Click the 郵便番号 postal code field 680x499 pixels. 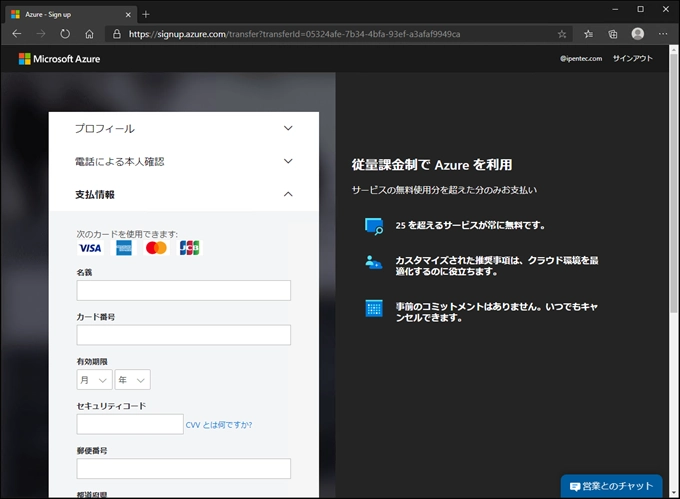click(183, 469)
